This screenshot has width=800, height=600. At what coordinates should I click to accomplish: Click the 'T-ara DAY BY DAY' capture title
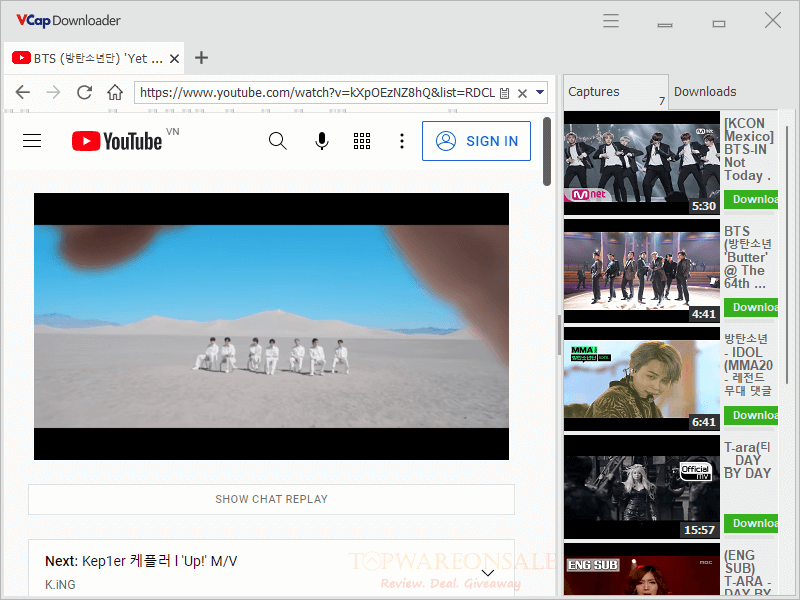tap(747, 460)
